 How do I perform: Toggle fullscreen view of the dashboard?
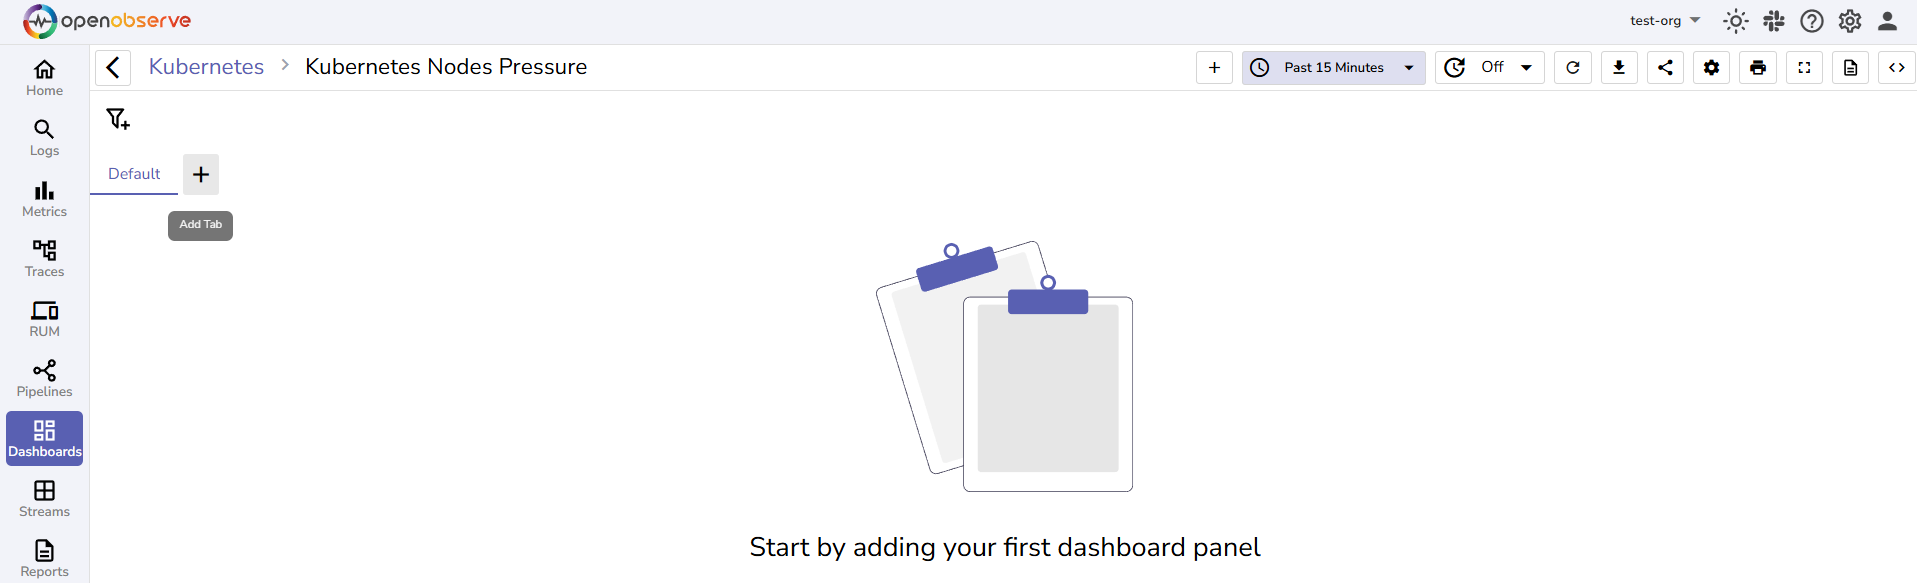click(1803, 67)
